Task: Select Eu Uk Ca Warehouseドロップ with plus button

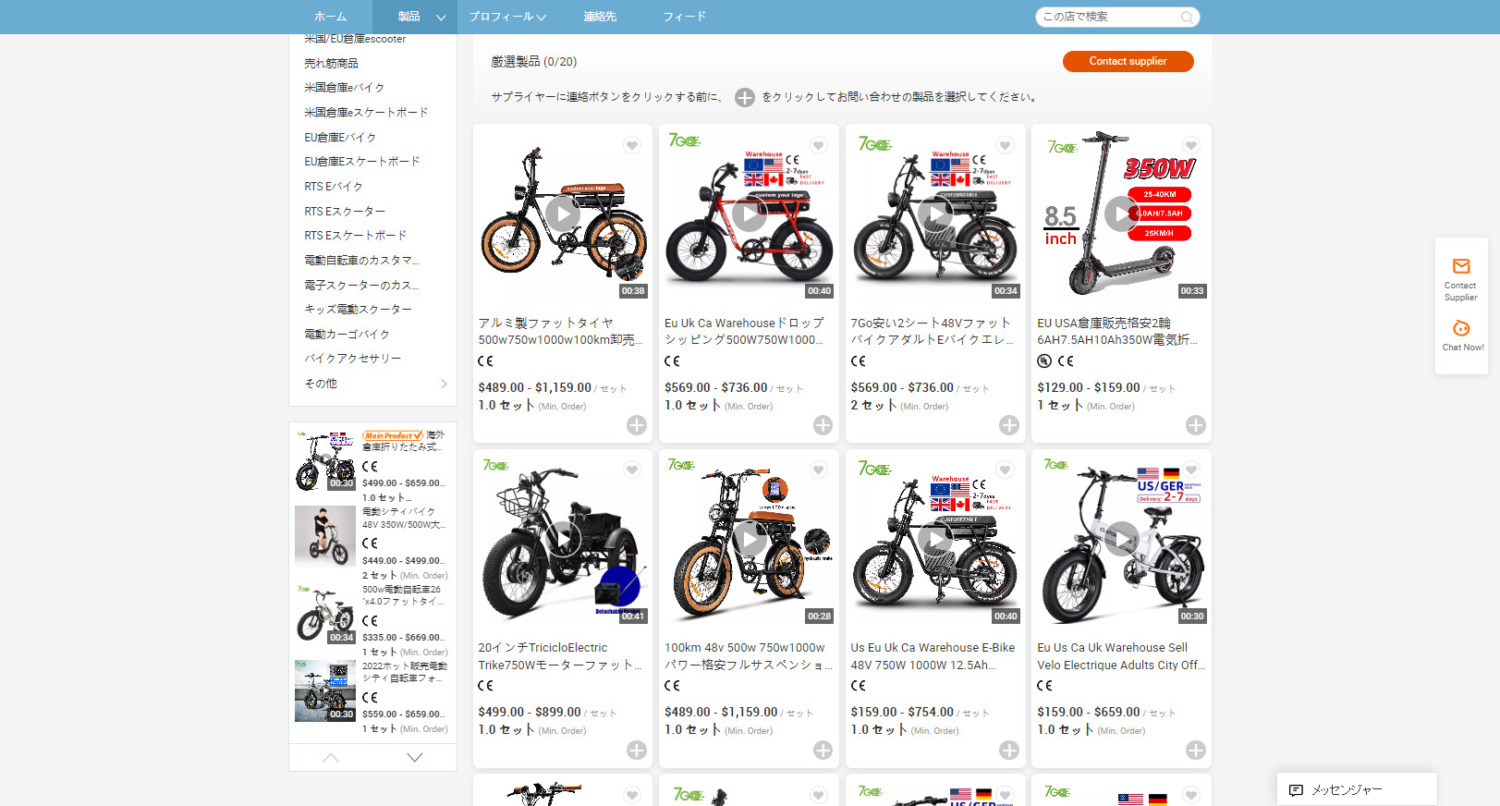Action: click(x=823, y=425)
